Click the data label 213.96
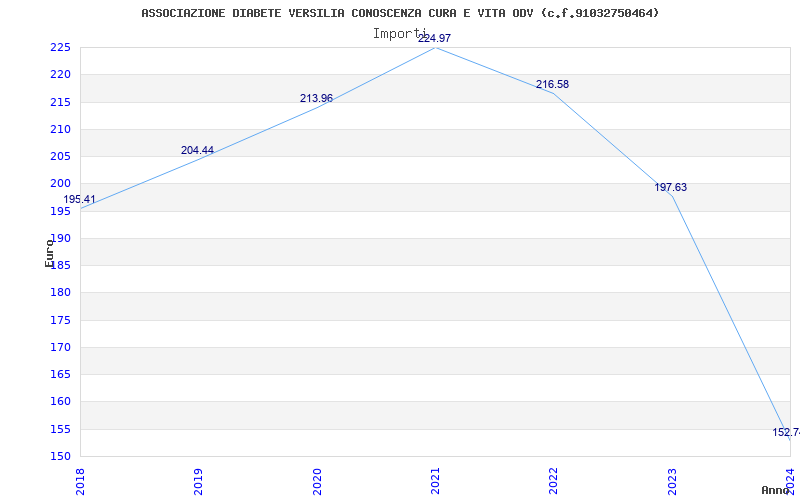The height and width of the screenshot is (500, 800). click(x=316, y=98)
